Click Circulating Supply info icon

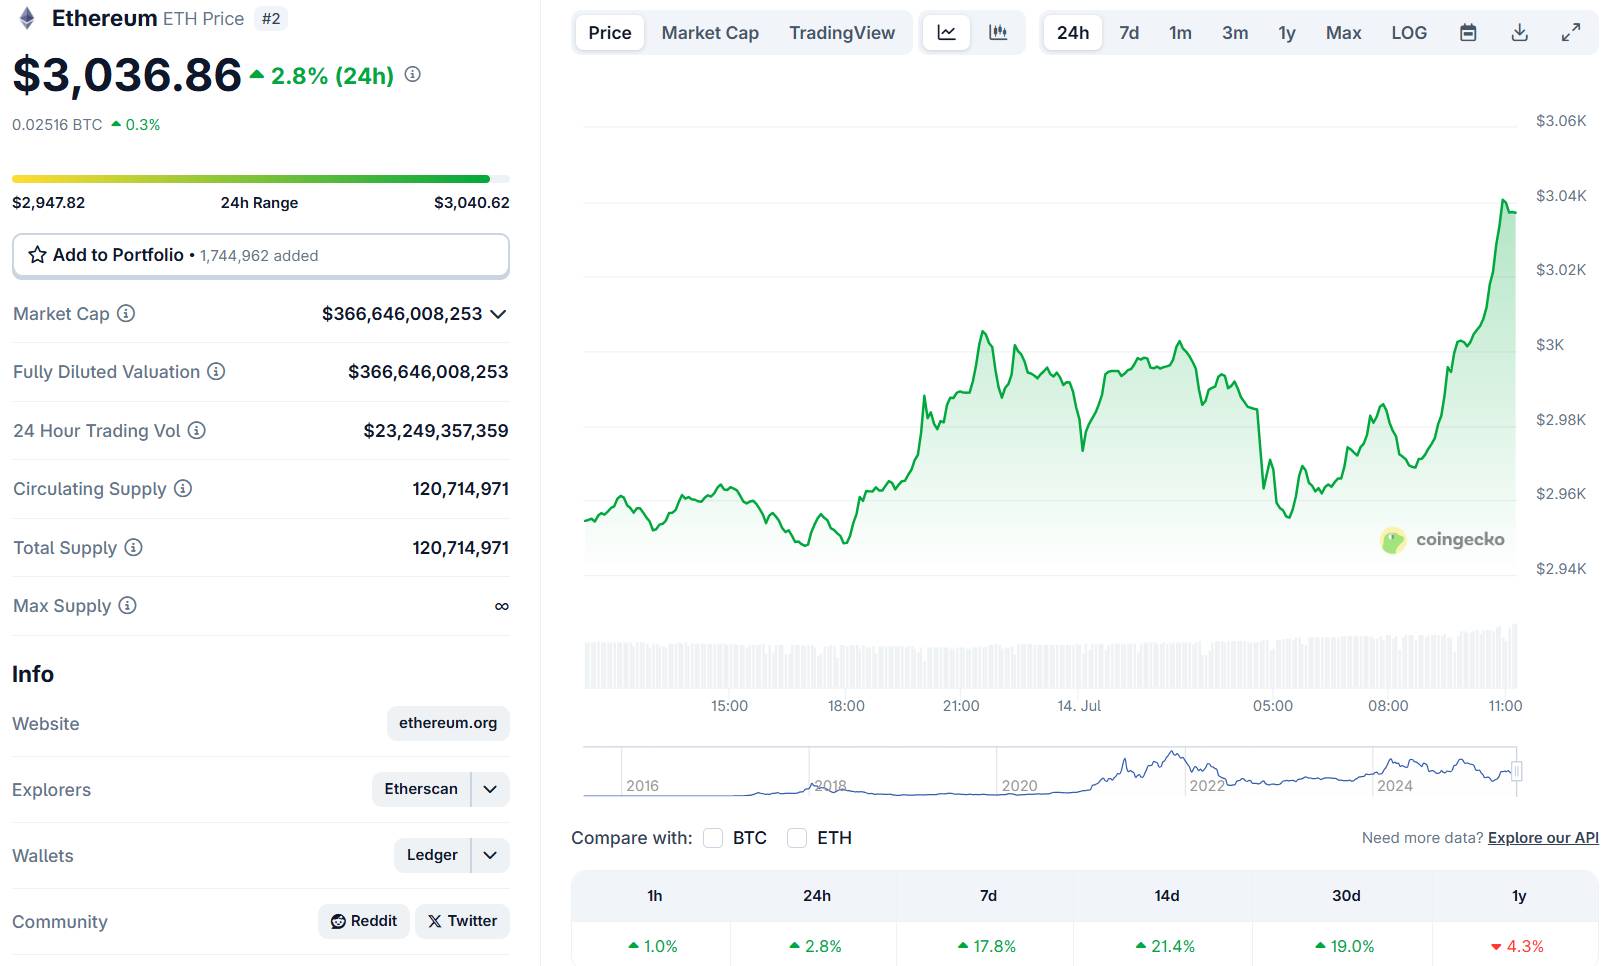point(183,488)
